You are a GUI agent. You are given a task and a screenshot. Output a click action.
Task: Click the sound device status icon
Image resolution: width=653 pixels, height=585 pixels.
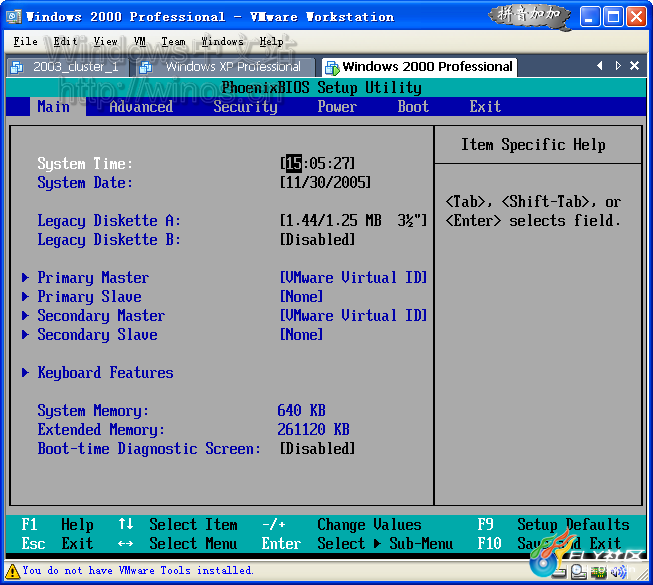(618, 573)
